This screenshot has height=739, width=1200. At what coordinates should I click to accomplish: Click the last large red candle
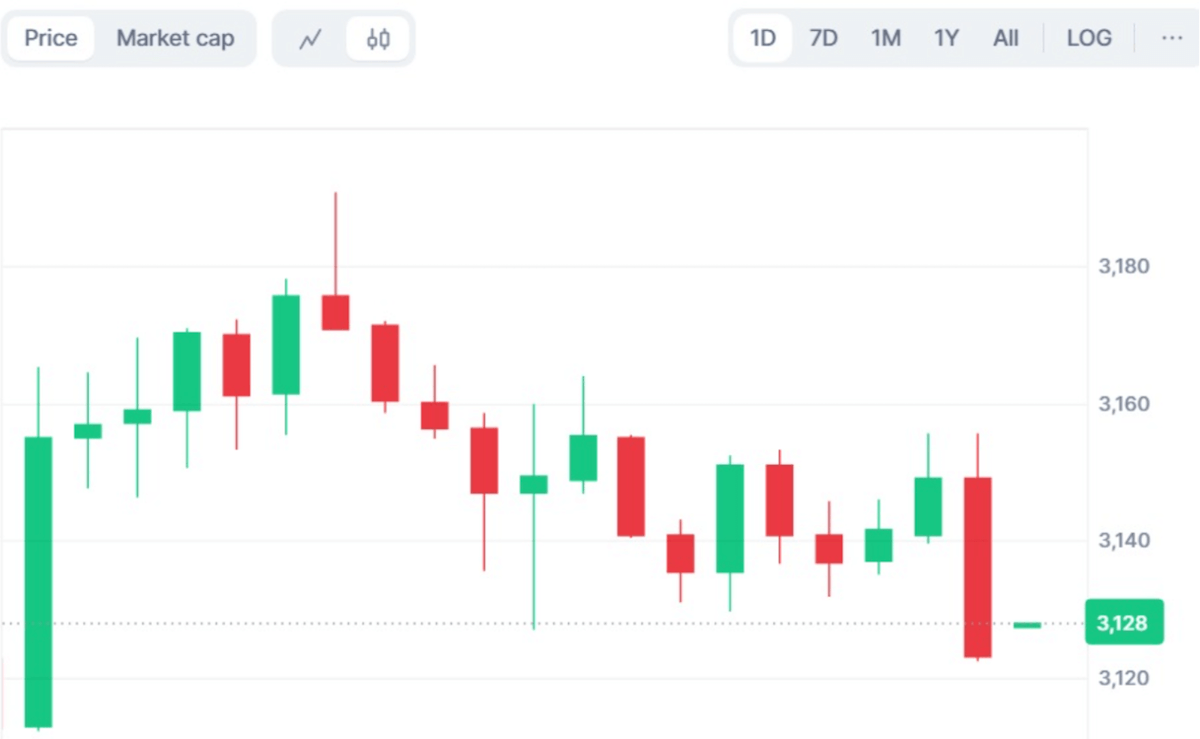(977, 570)
